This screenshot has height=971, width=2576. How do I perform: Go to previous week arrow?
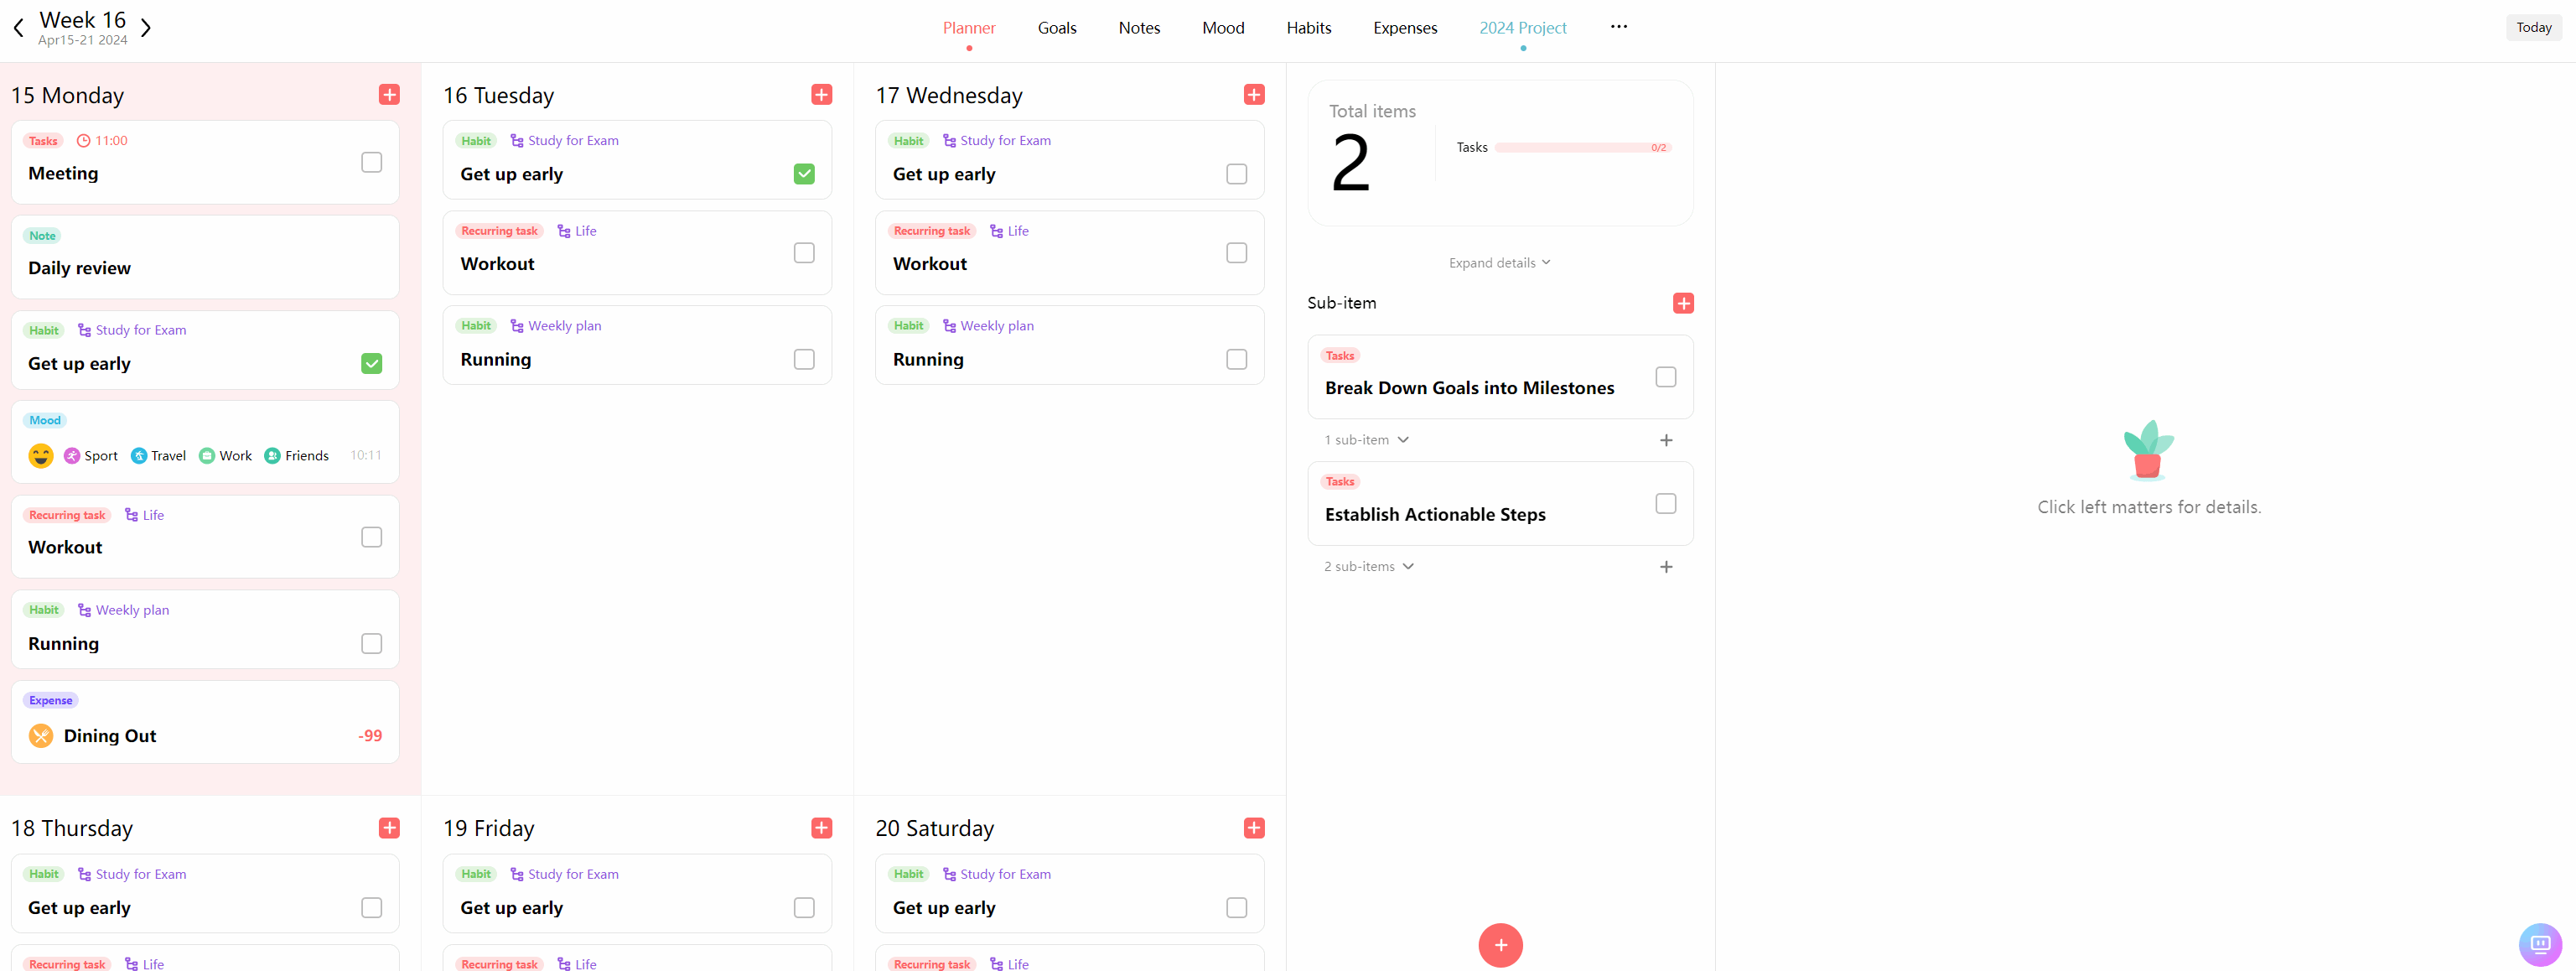coord(18,28)
